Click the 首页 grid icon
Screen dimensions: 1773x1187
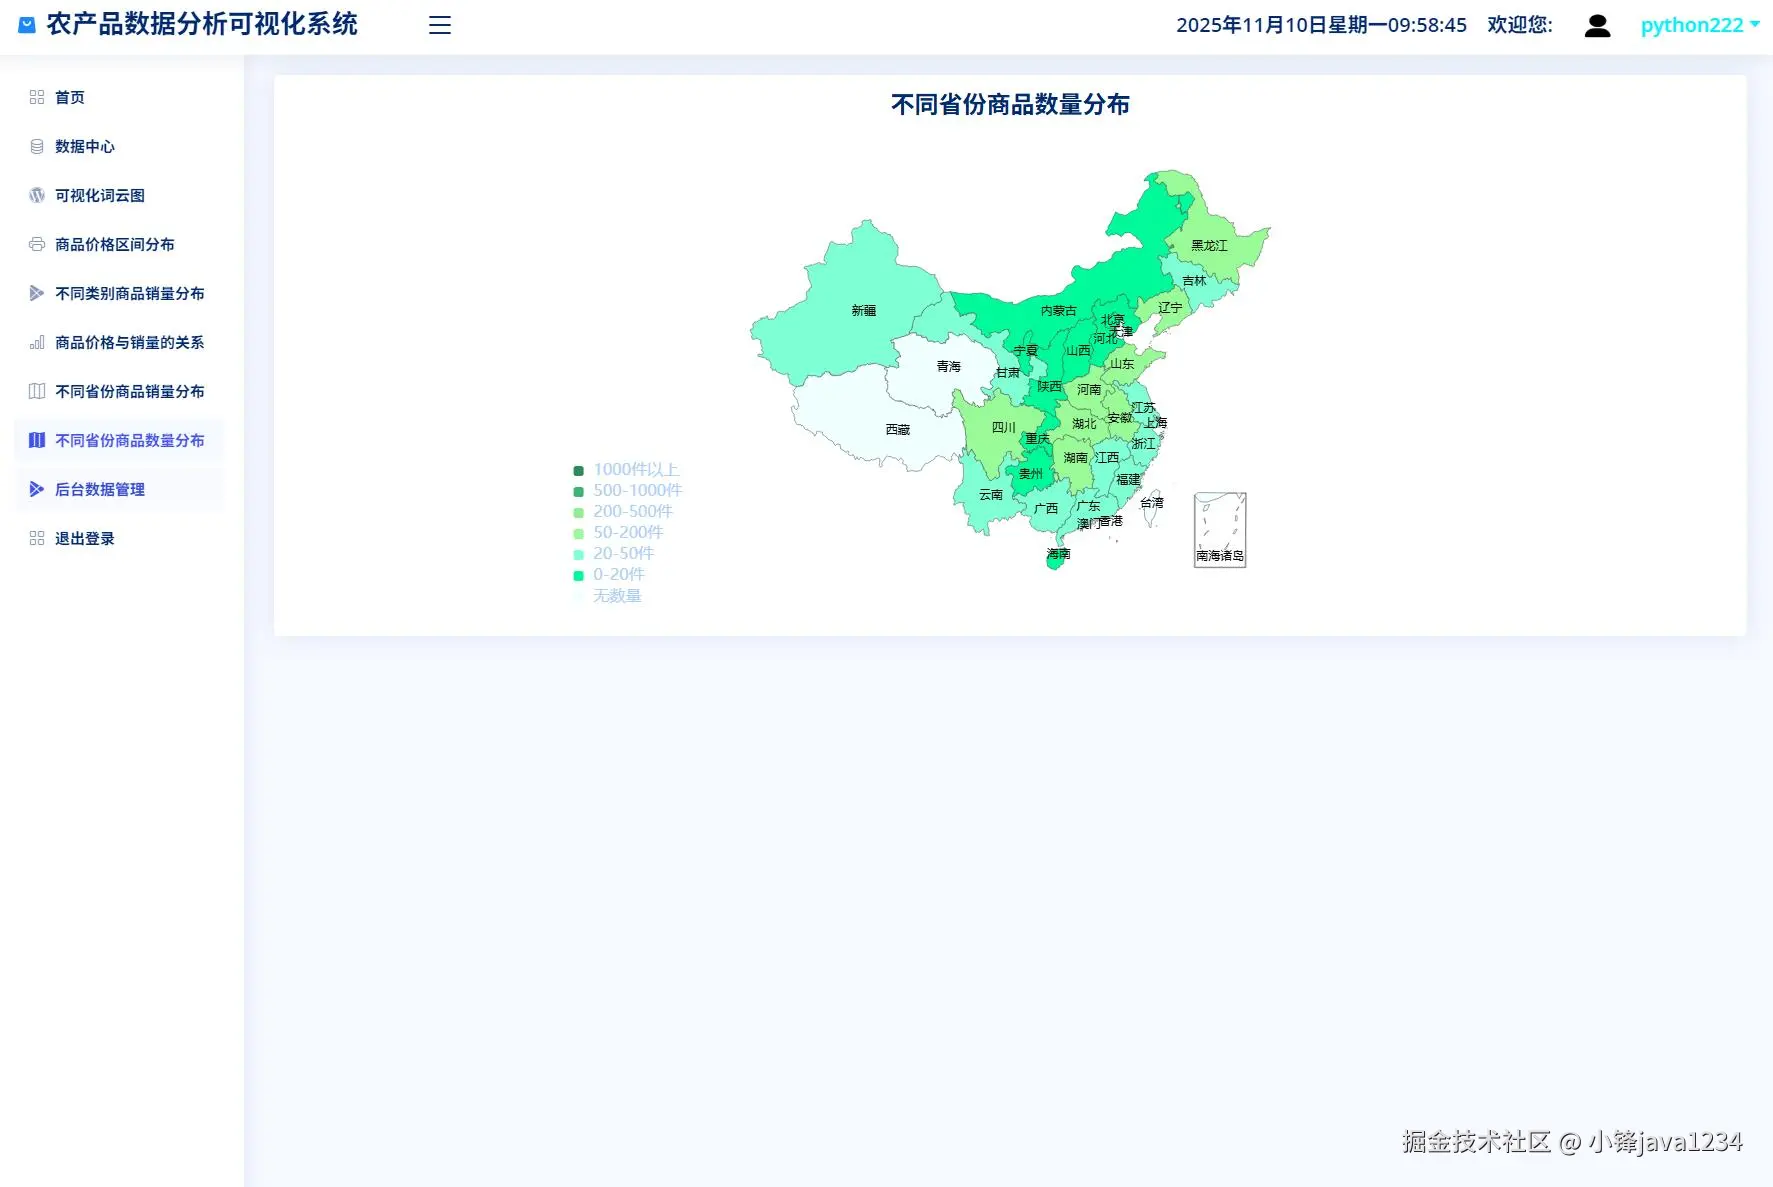point(37,97)
